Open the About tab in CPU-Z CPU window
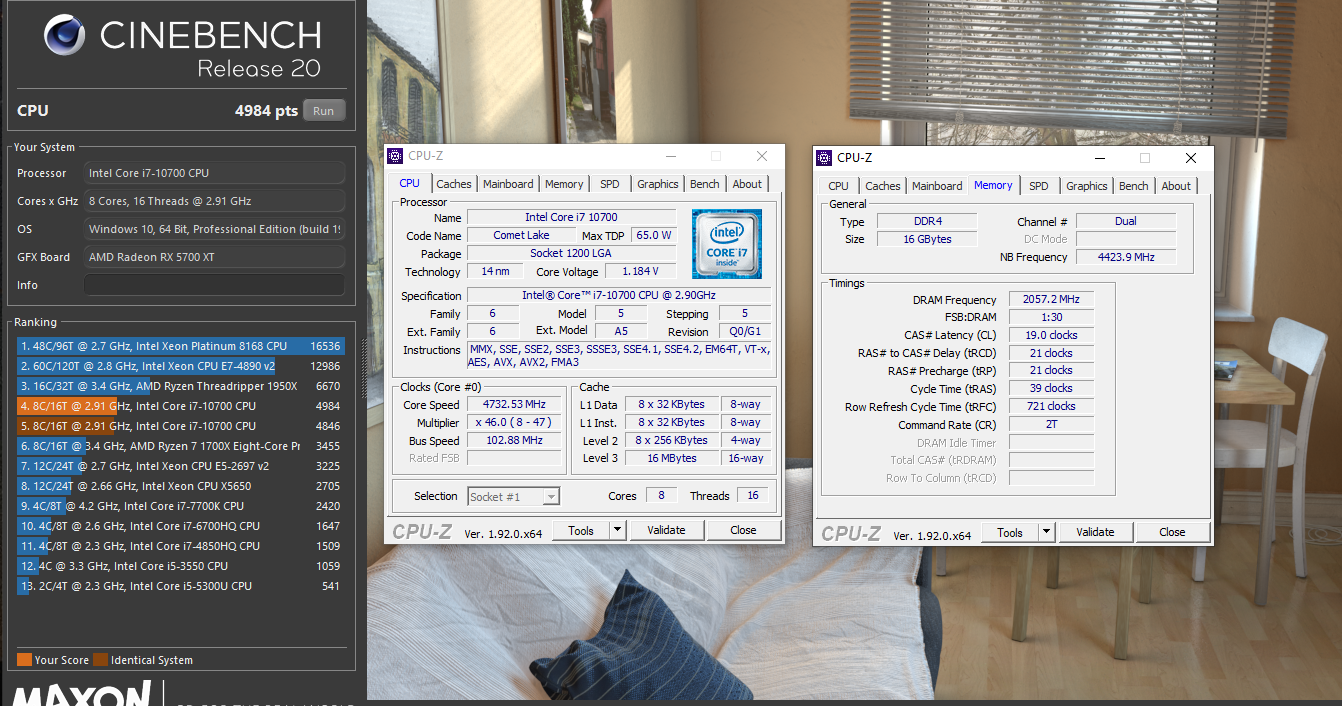Viewport: 1342px width, 706px height. point(747,184)
